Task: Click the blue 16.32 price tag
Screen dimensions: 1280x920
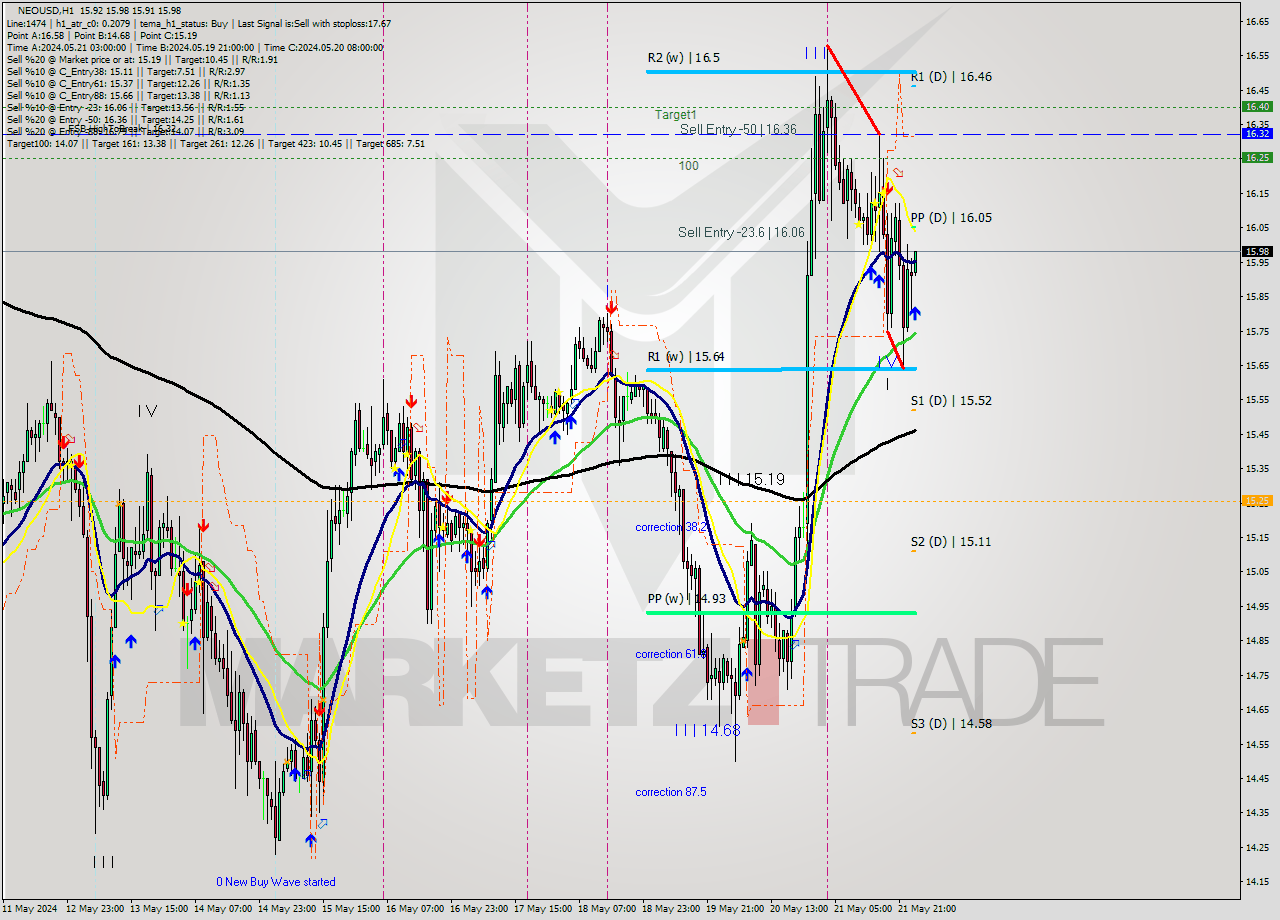Action: 1257,133
